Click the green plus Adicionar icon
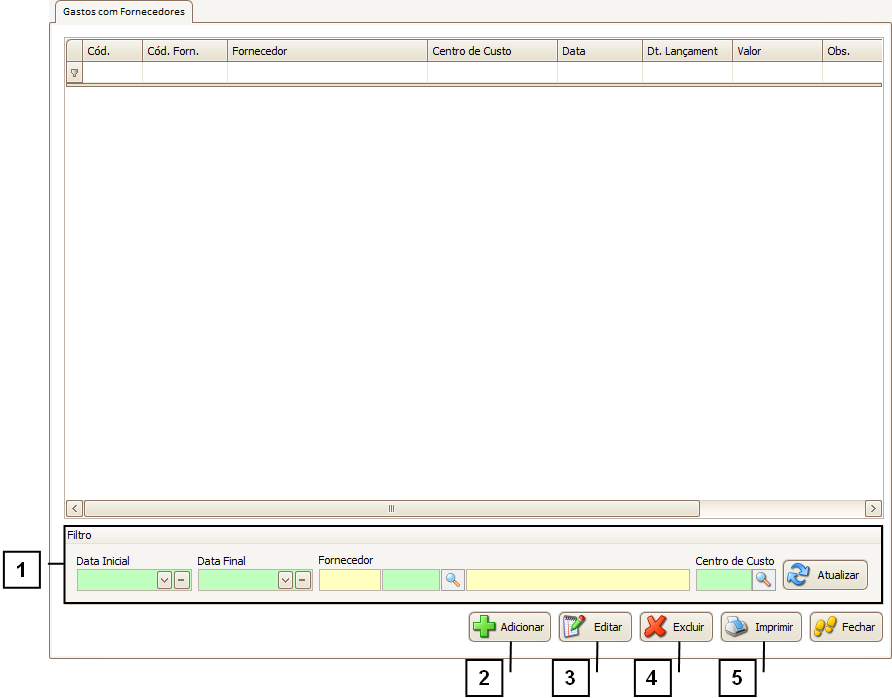 pos(484,627)
